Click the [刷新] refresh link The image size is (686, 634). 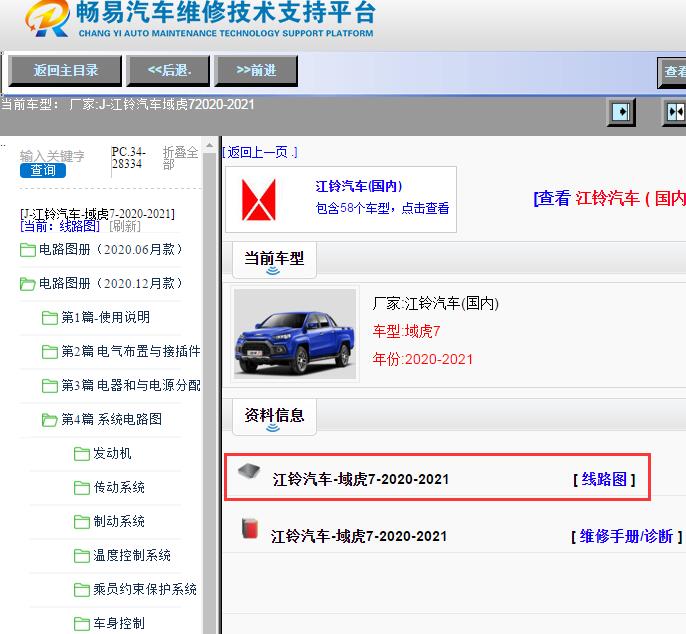click(125, 226)
